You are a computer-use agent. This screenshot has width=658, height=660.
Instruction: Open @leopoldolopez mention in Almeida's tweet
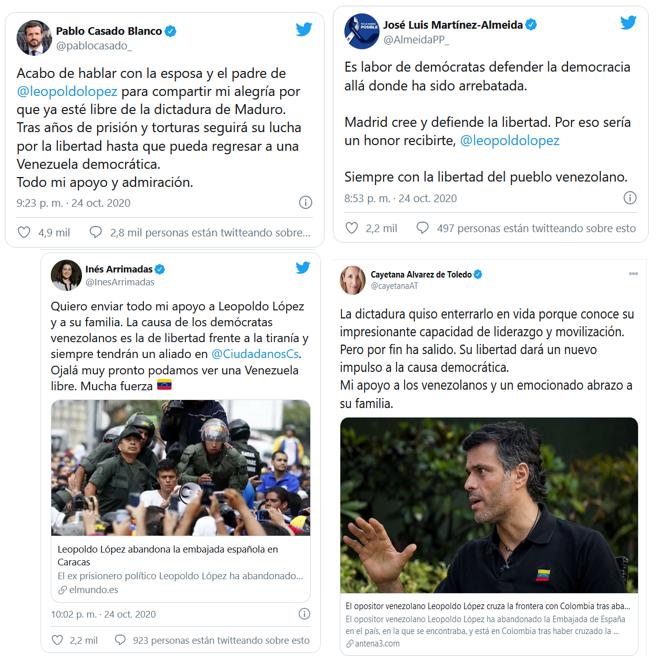(x=509, y=140)
